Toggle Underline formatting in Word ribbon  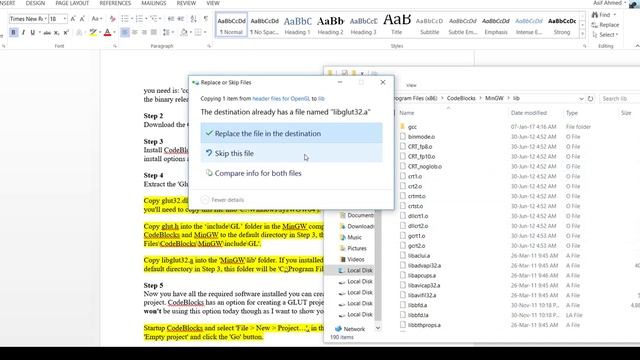point(33,32)
